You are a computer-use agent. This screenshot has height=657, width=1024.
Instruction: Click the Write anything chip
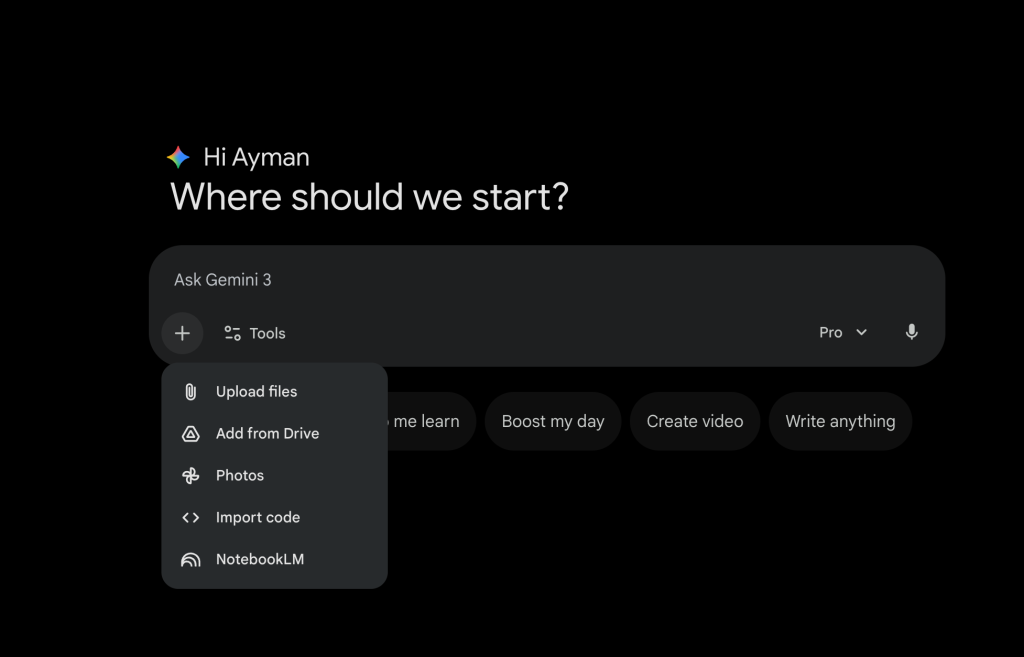[840, 421]
